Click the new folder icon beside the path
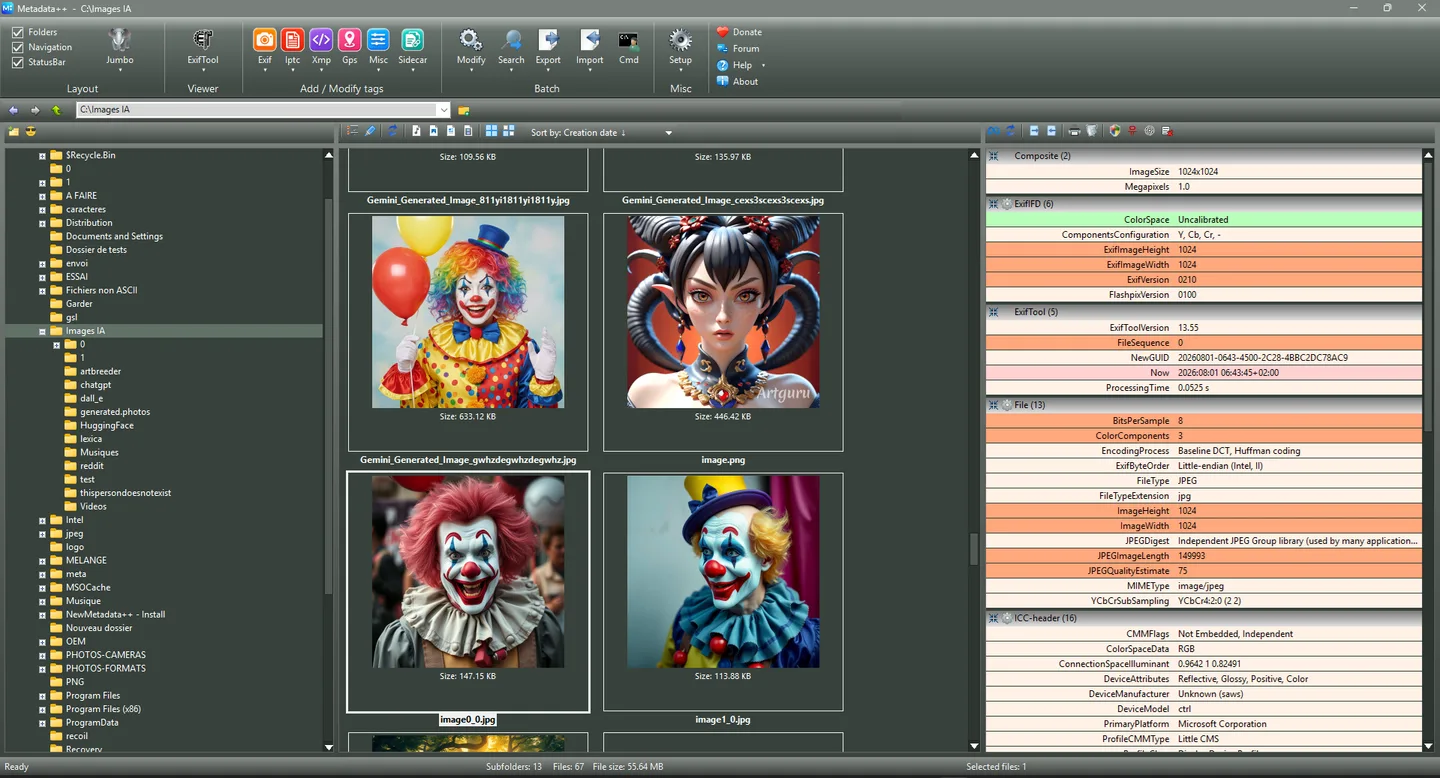 click(464, 110)
